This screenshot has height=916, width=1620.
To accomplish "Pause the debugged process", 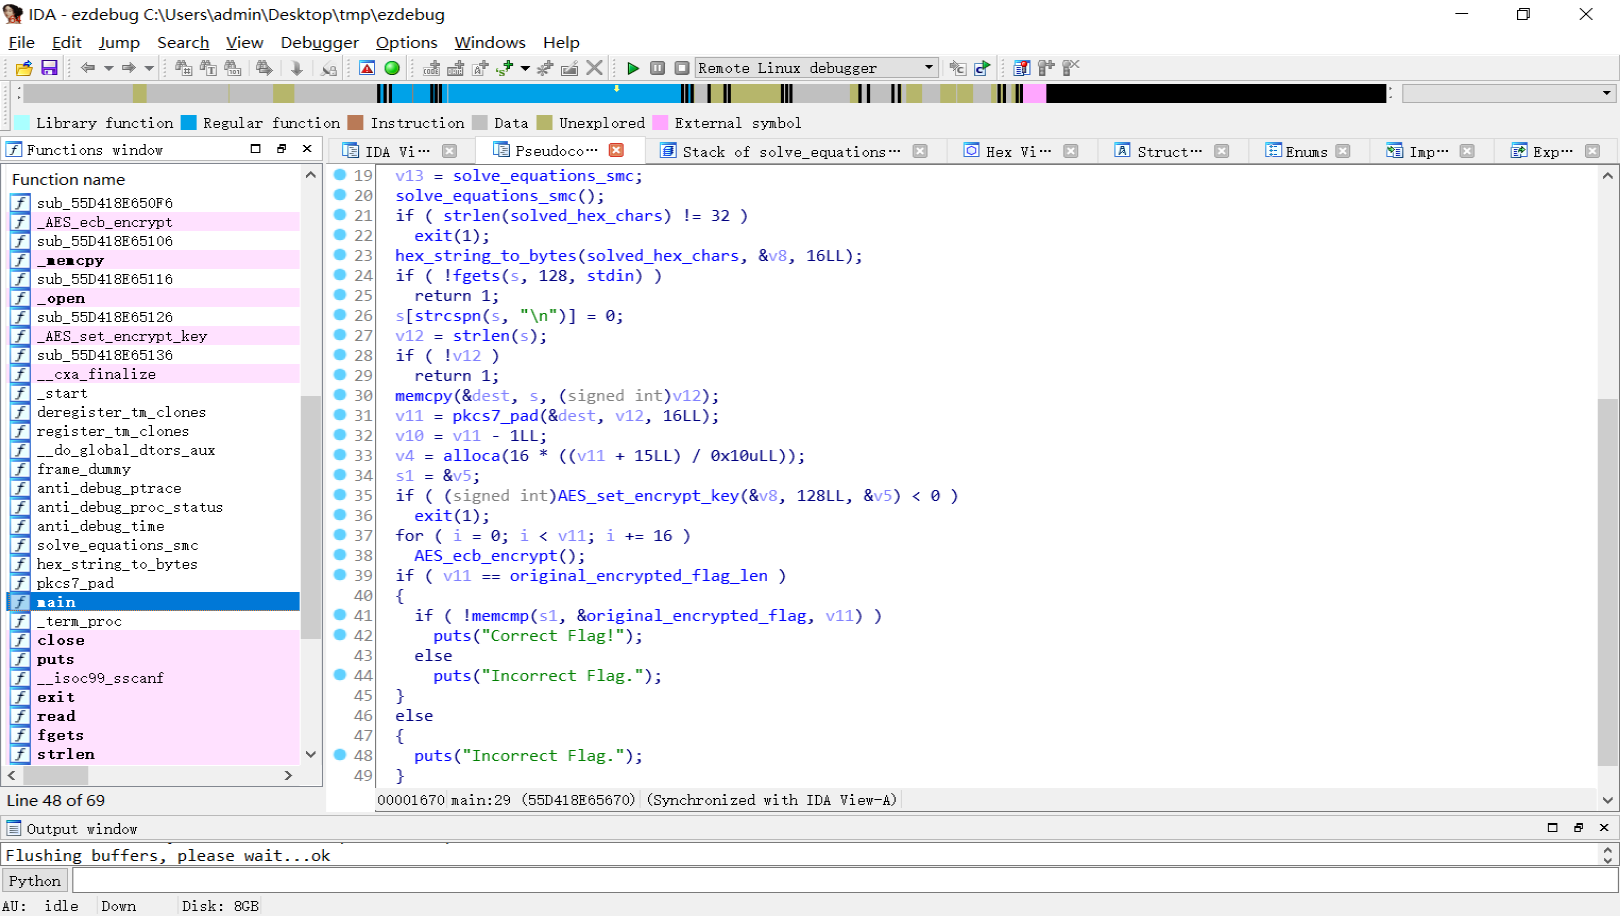I will 658,68.
